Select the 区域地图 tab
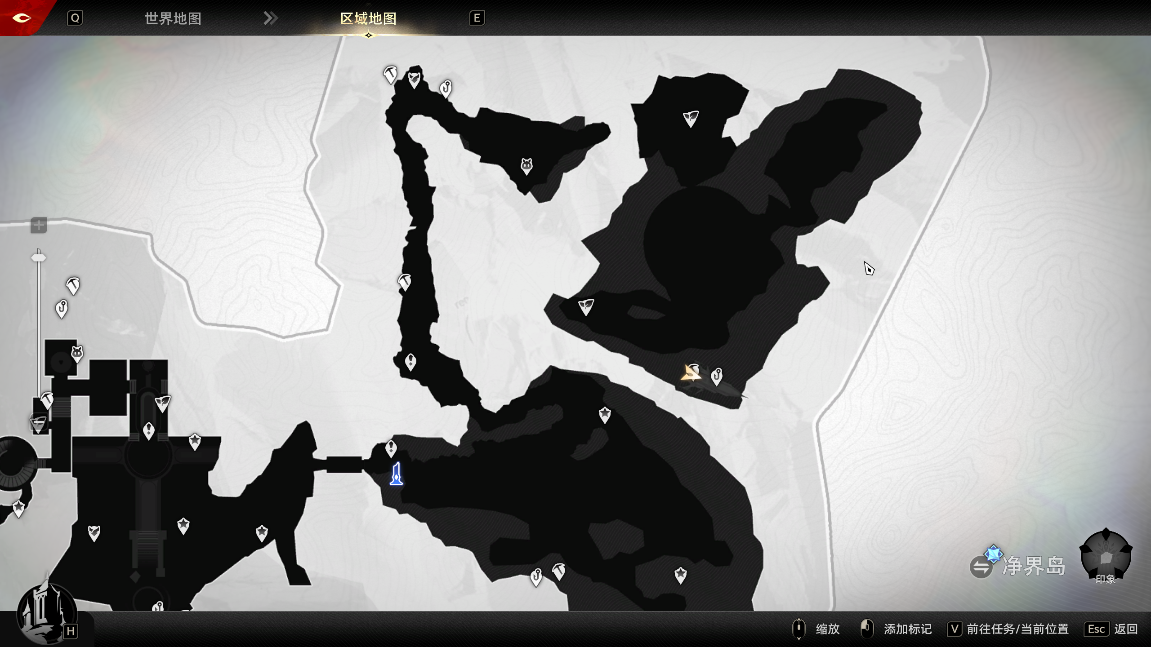This screenshot has width=1151, height=647. (x=368, y=18)
